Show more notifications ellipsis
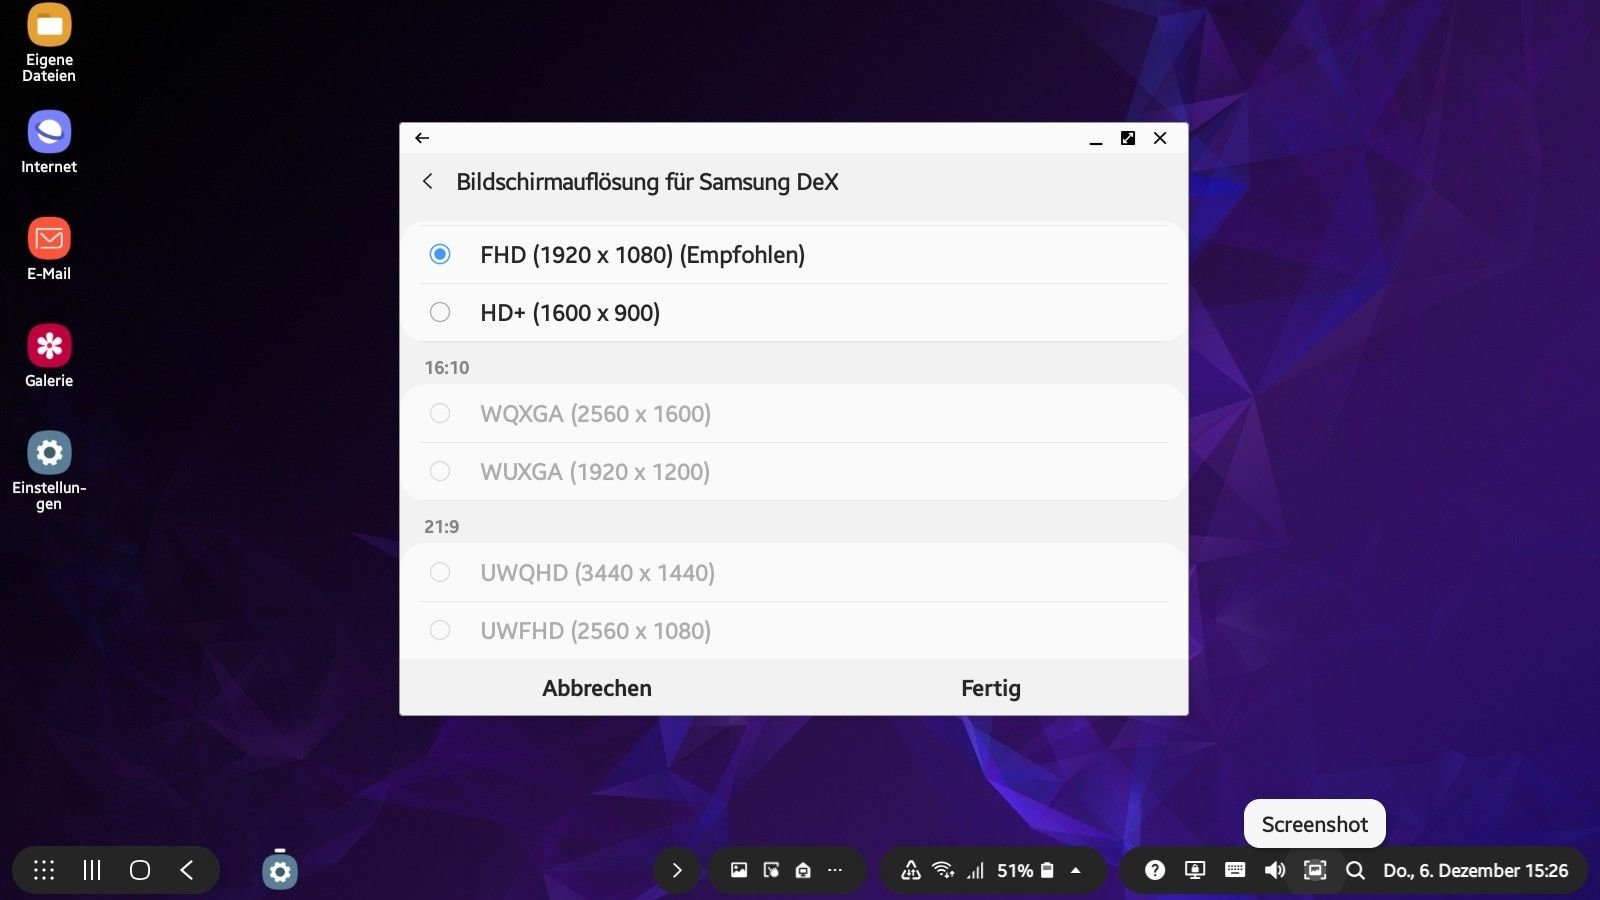 835,870
